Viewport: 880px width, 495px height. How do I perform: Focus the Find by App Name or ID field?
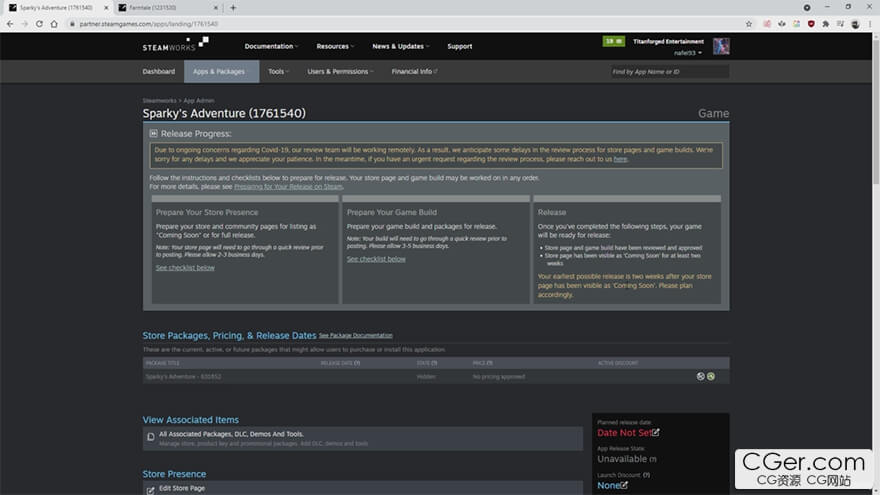point(669,71)
